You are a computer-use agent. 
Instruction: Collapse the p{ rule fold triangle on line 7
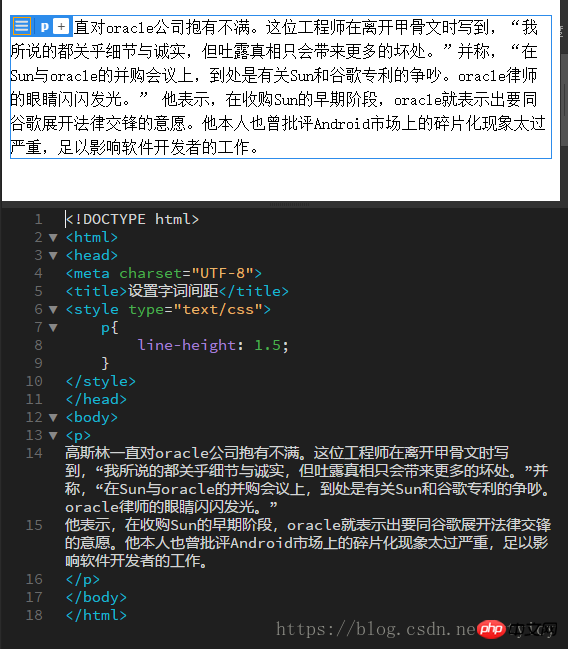(53, 328)
